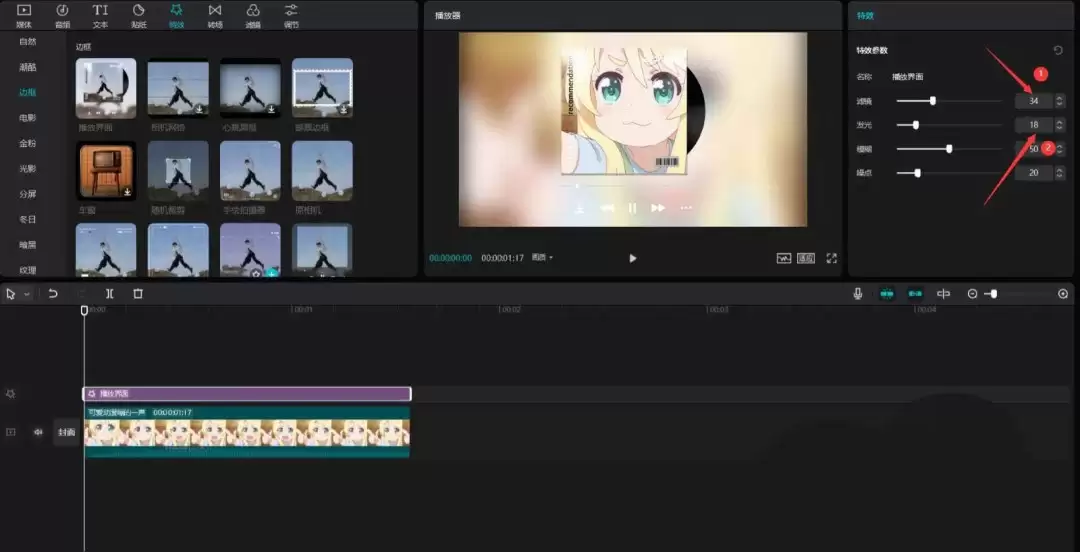Select the 冬日 effect category
This screenshot has width=1080, height=552.
(x=28, y=219)
